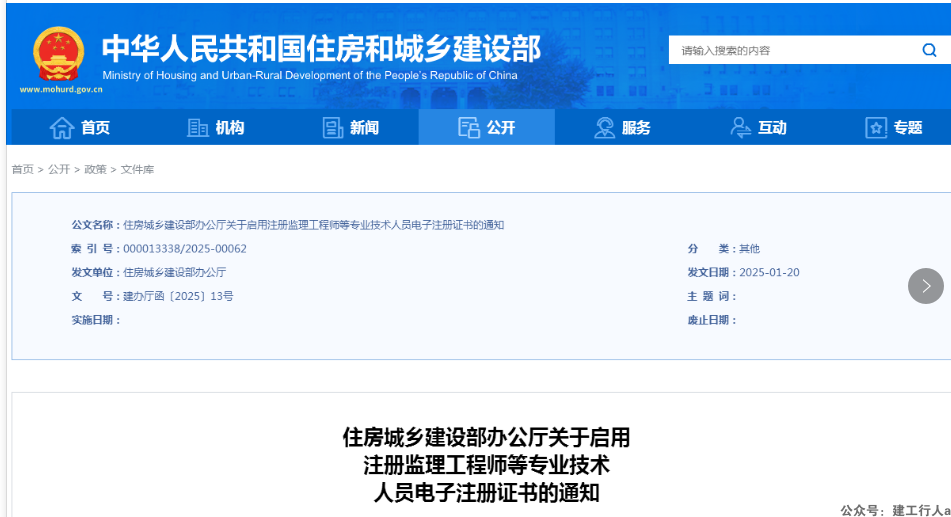
Task: Open the 机构 navigation tab
Action: [215, 127]
